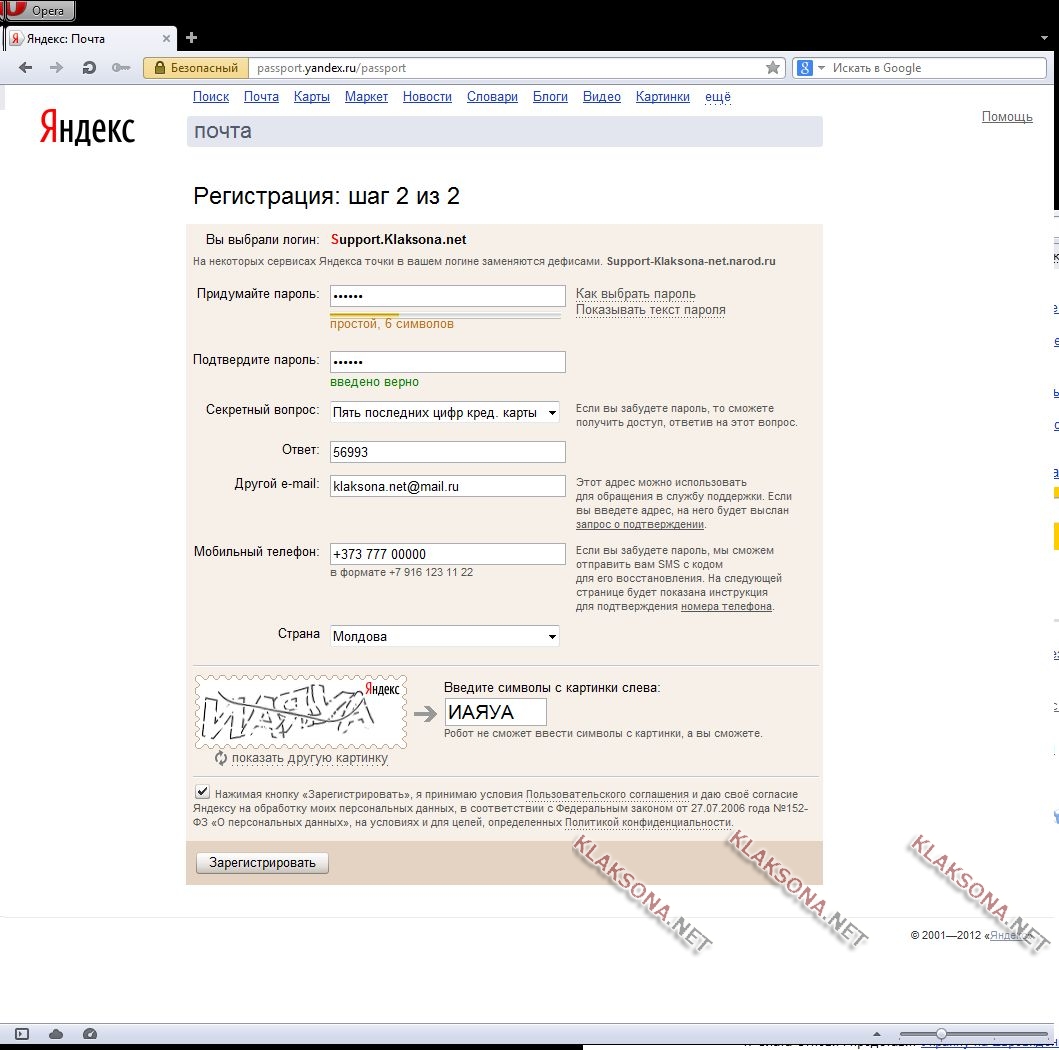Open a new tab with the plus button
1059x1050 pixels.
click(191, 38)
